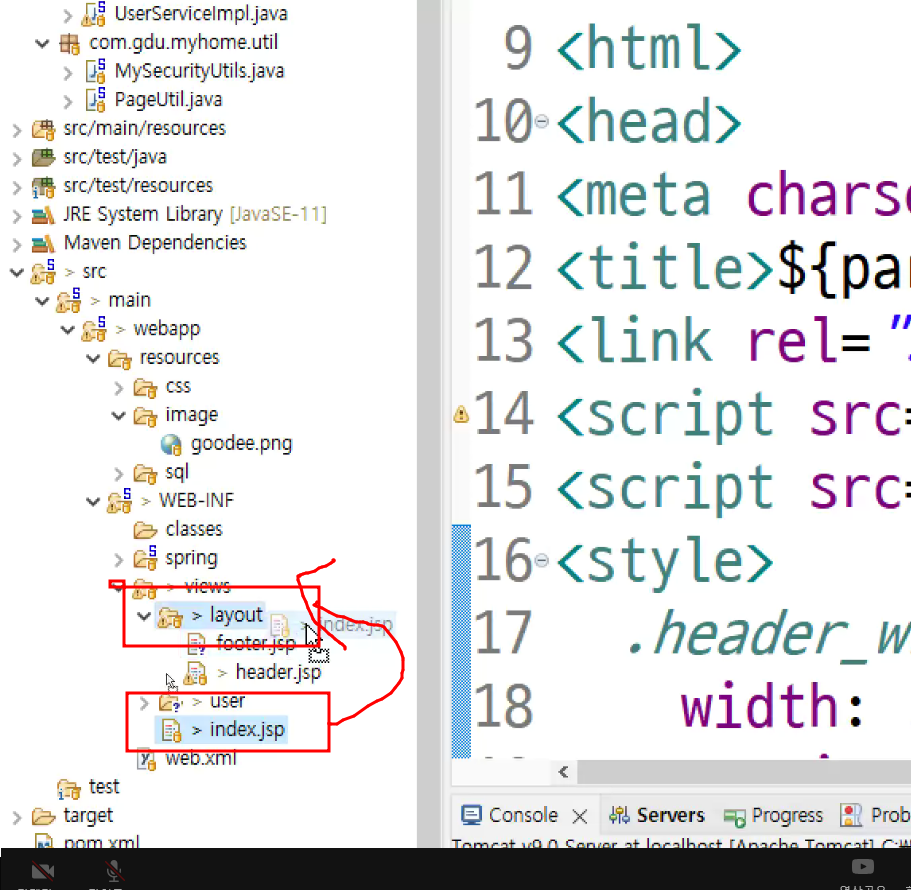Expand the target folder
Viewport: 911px width, 890px height.
pos(17,818)
